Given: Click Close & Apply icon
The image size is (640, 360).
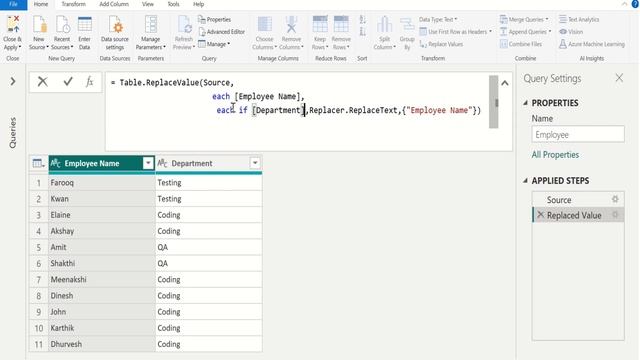Looking at the screenshot, I should tap(12, 24).
